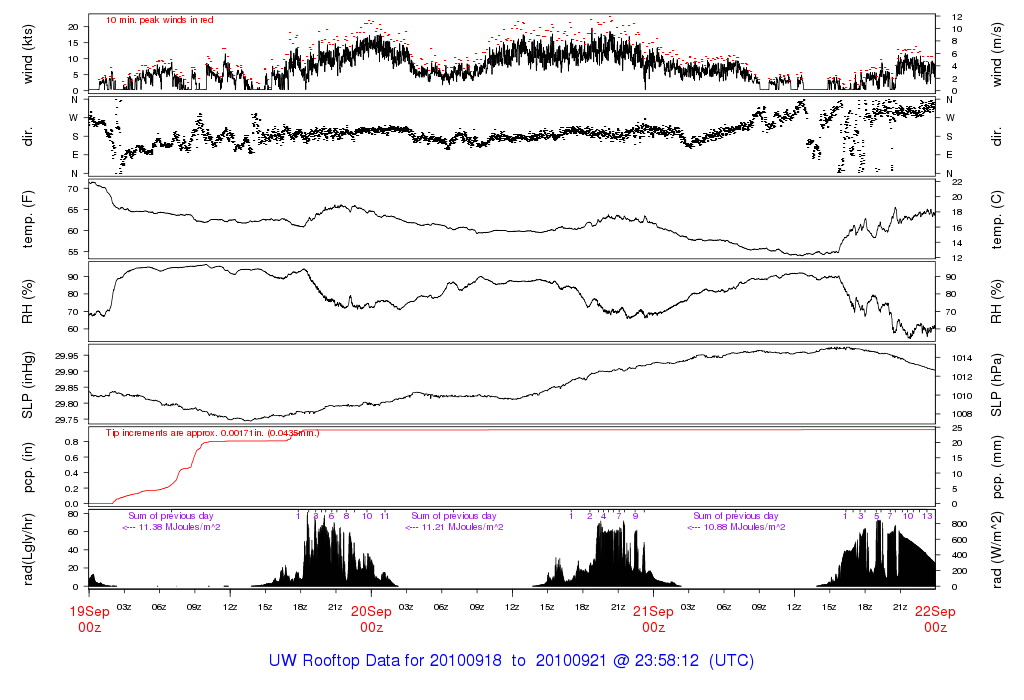Click the '29.90' pressure tick value
The image size is (1024, 700).
coord(67,372)
